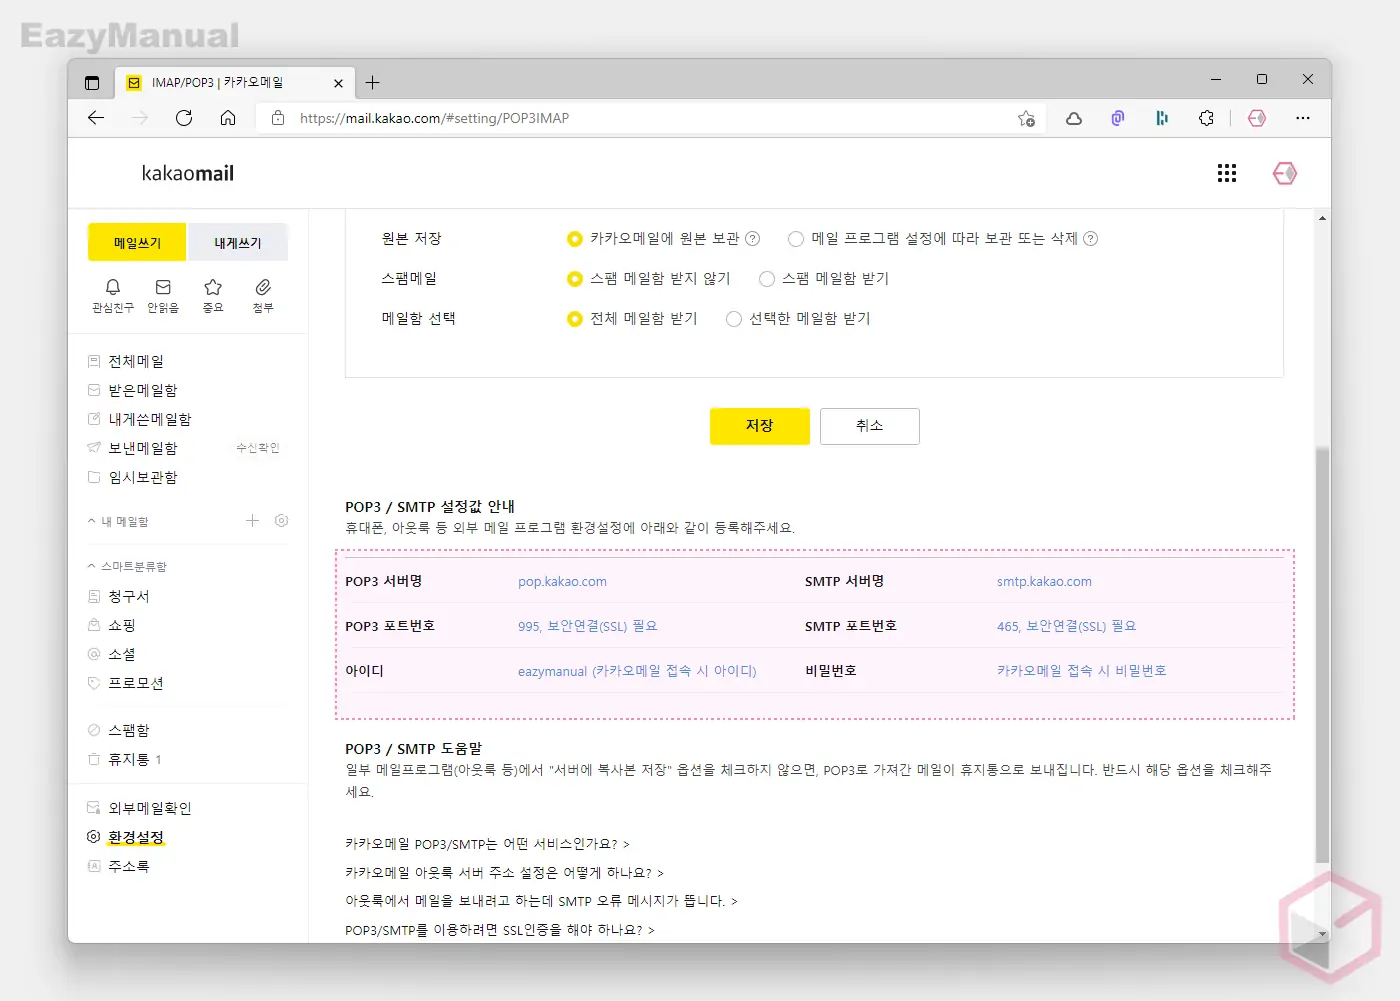
Task: Open 환경설정 menu
Action: [136, 837]
